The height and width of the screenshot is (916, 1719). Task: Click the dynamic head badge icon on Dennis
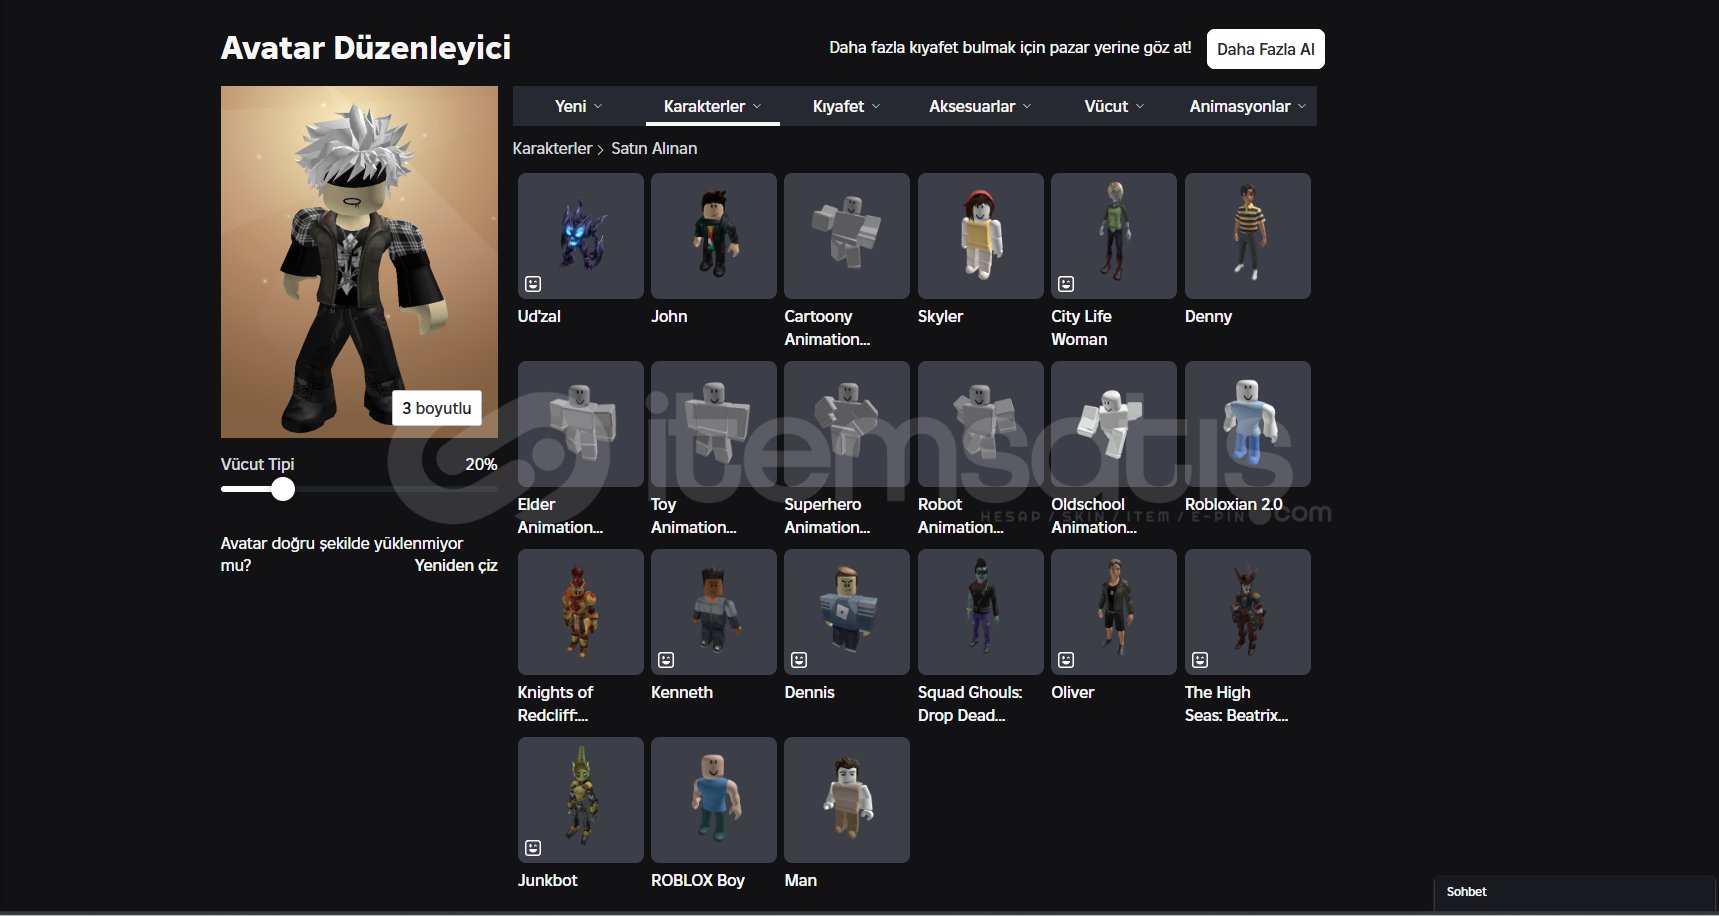(x=799, y=660)
